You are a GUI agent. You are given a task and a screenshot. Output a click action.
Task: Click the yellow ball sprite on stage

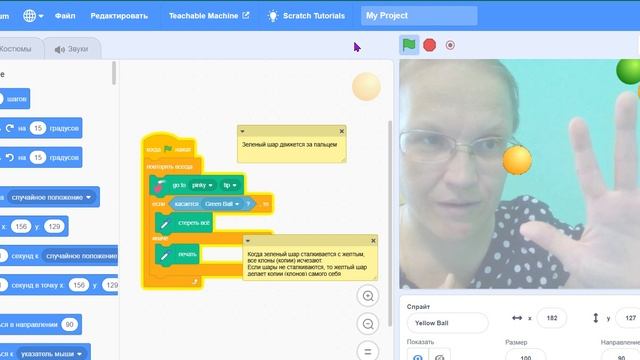point(517,160)
